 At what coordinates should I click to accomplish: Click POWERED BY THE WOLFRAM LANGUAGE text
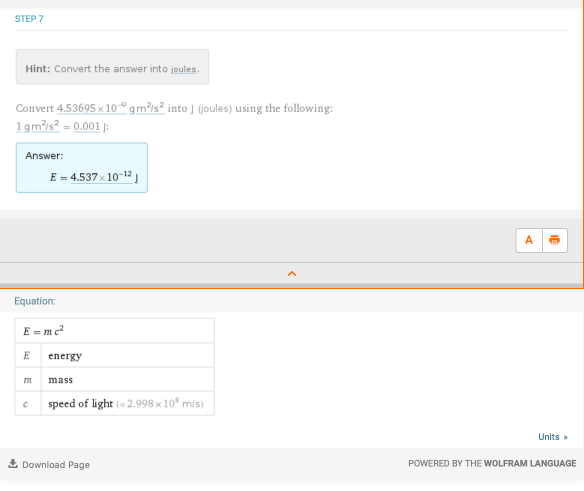tap(492, 463)
